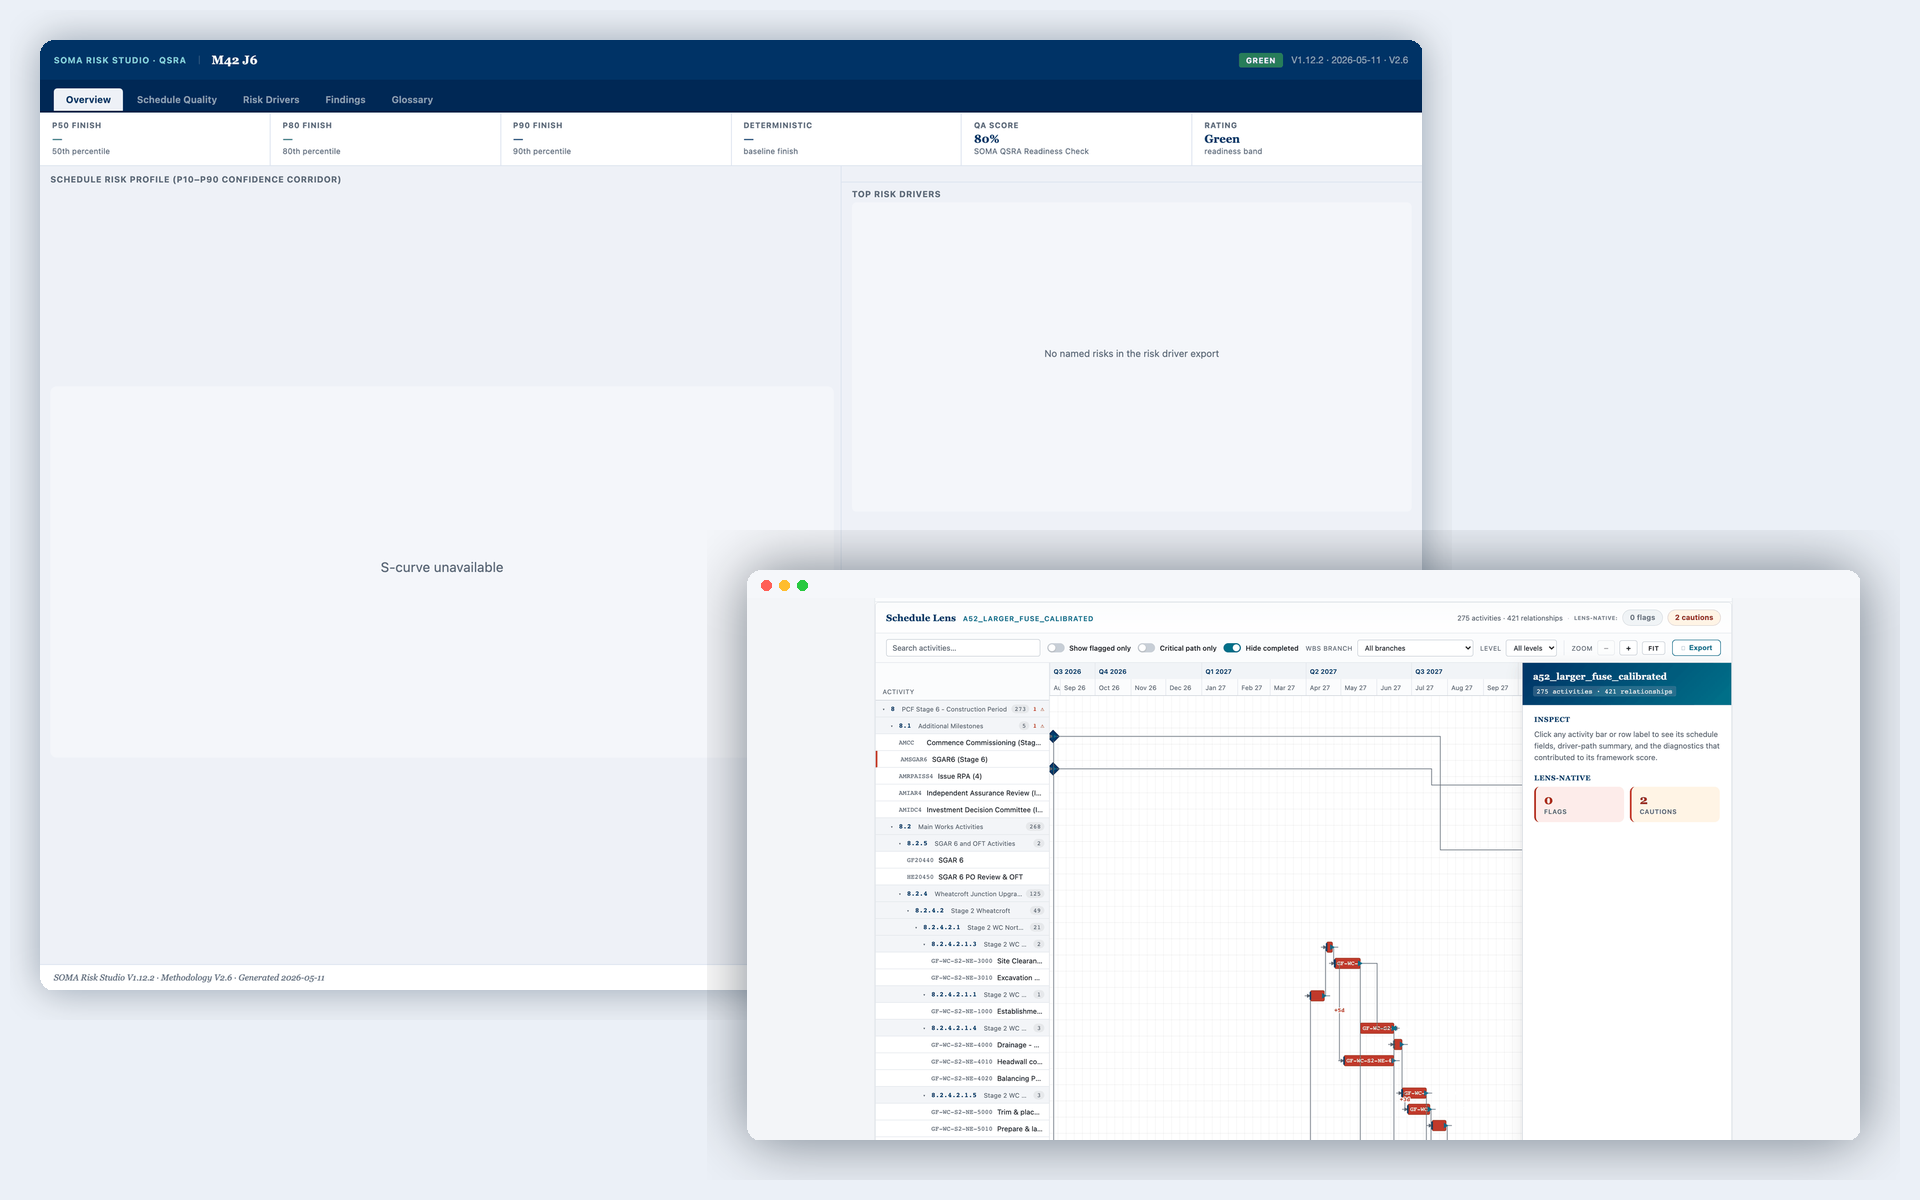Focus the Search activities field

(x=962, y=648)
